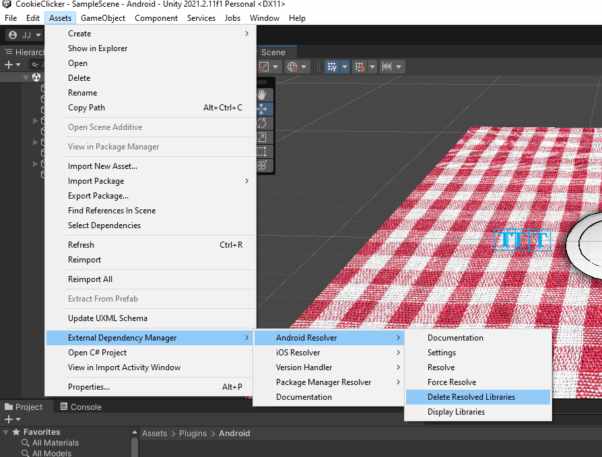Expand Import Package submenu
Screen dimensions: 602x457
150,181
